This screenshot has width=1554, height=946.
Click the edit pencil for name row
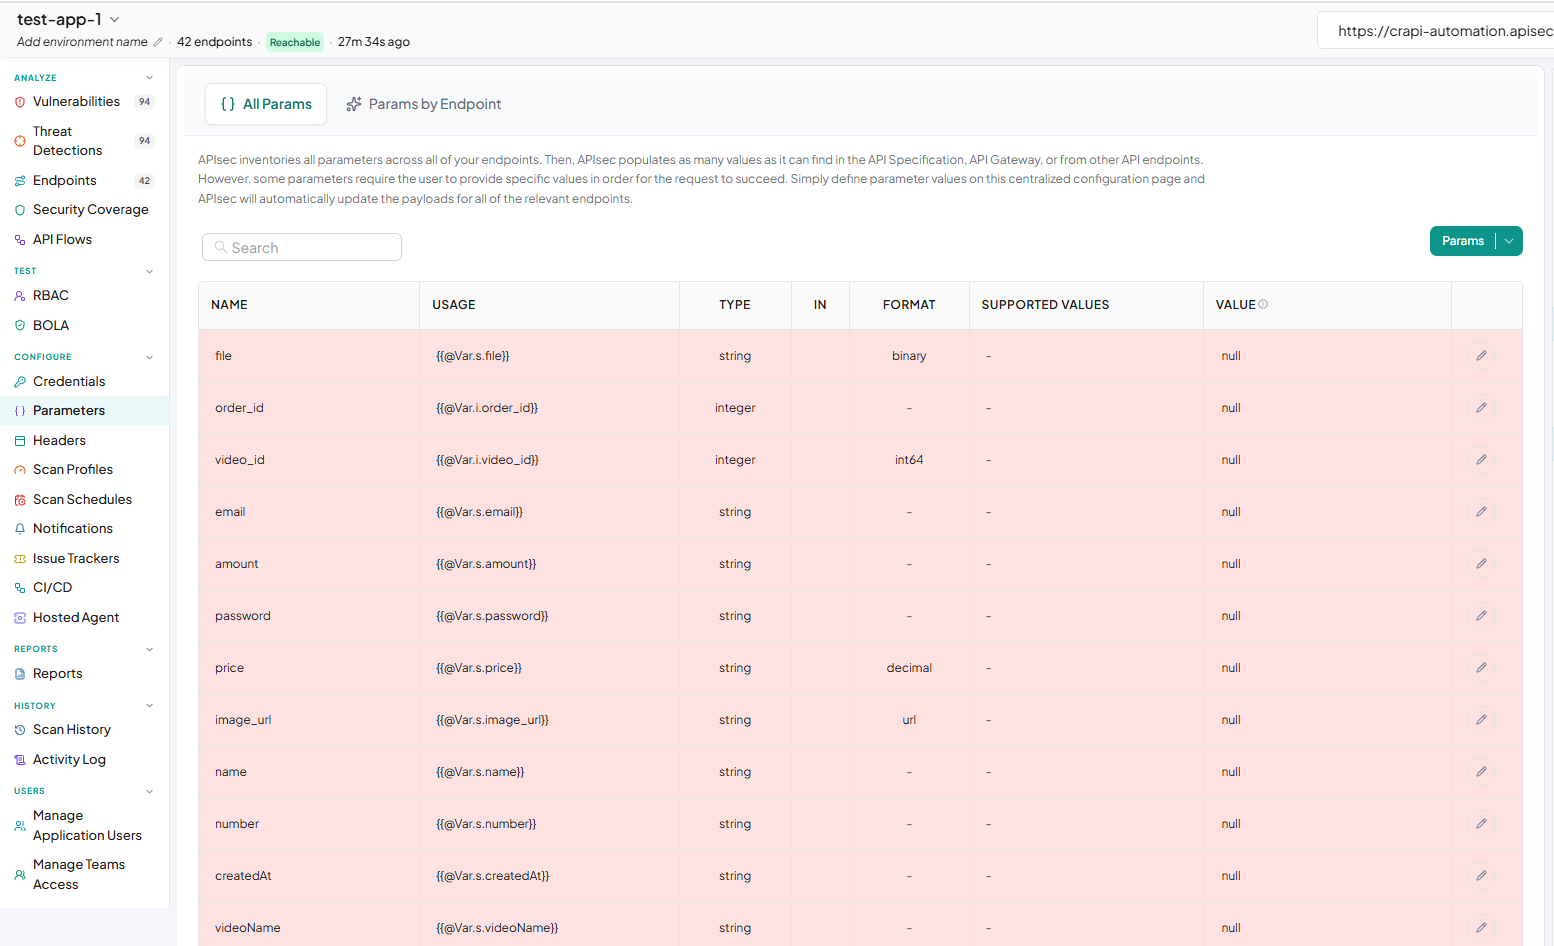point(1481,772)
